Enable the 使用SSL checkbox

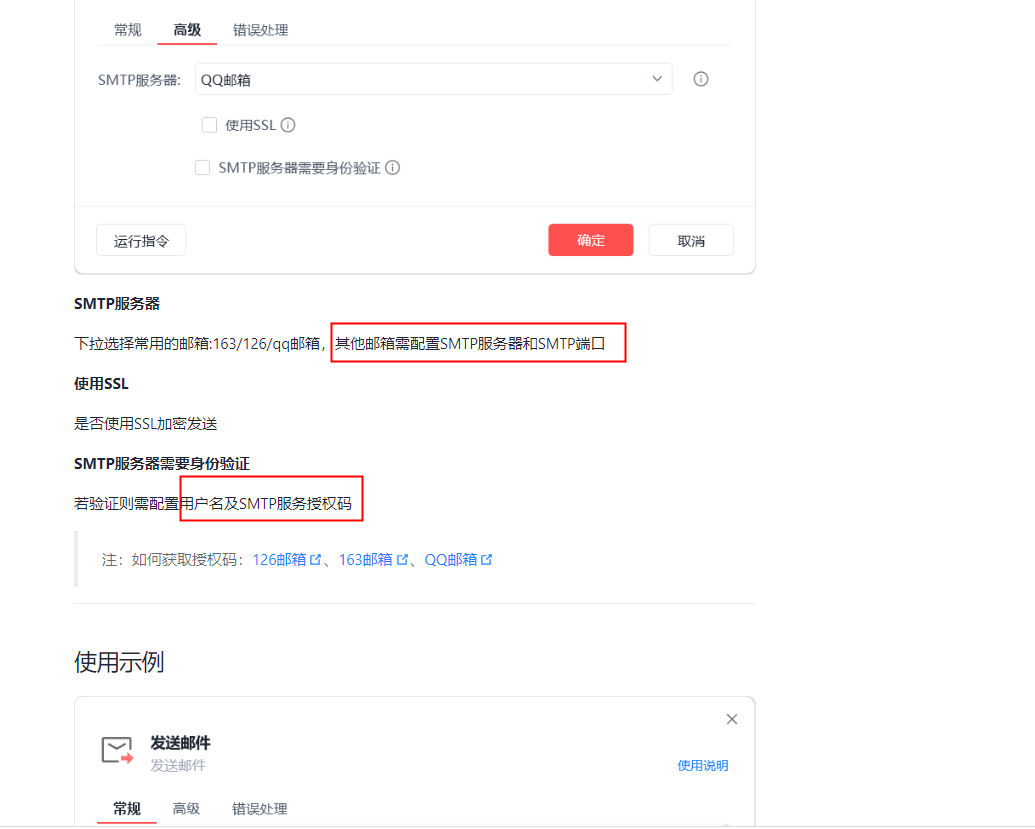[x=209, y=125]
